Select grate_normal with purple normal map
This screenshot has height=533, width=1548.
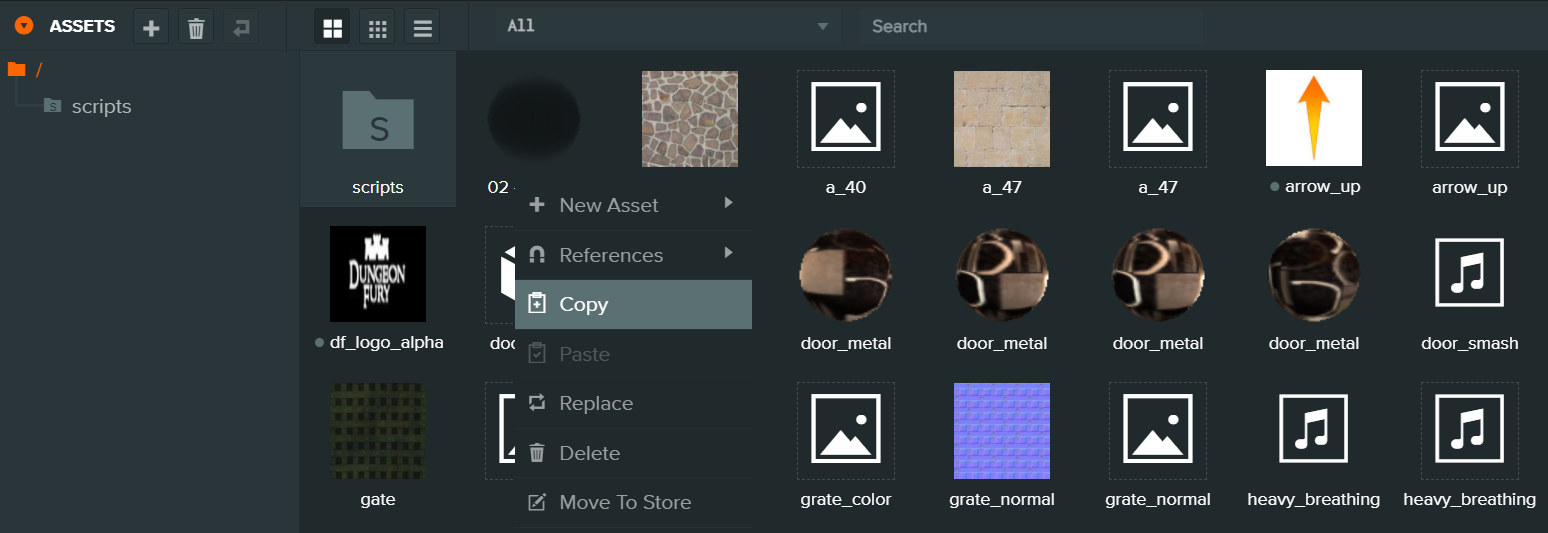point(1002,442)
